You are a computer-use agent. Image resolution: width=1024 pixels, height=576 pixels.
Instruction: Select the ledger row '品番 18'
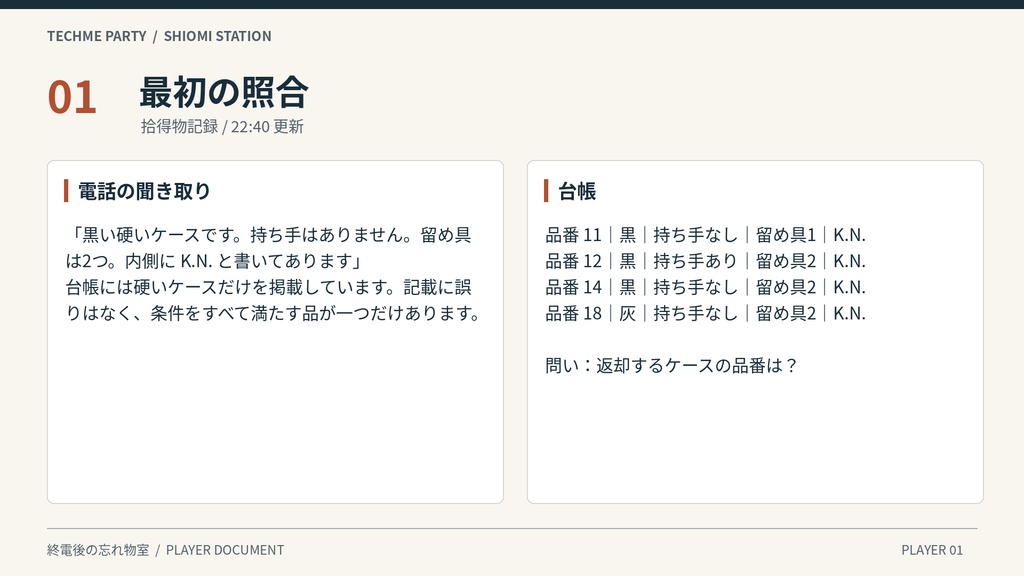click(x=705, y=313)
